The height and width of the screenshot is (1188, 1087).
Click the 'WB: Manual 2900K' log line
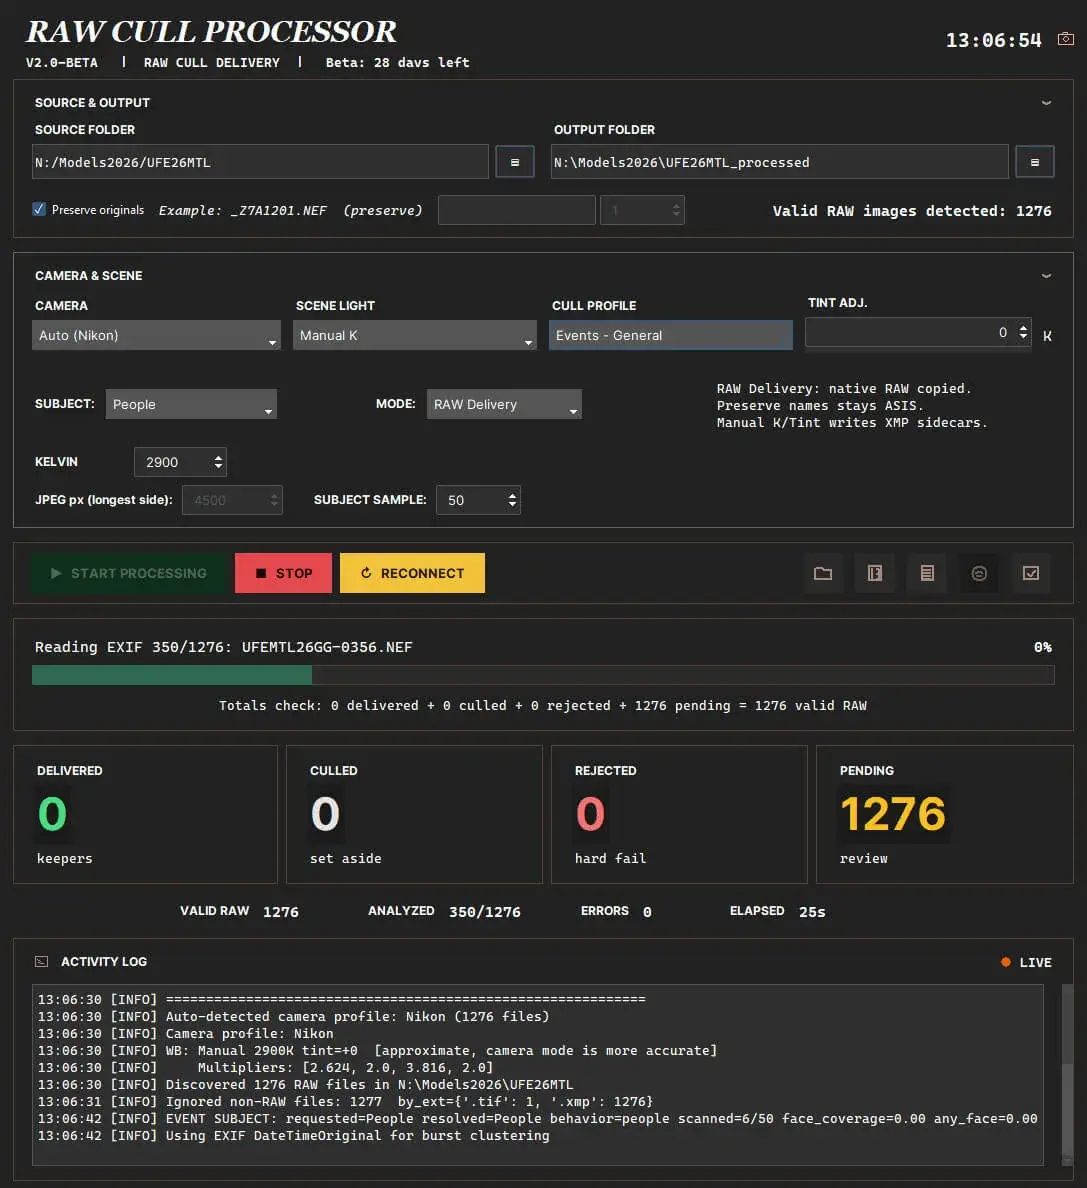pyautogui.click(x=377, y=1051)
